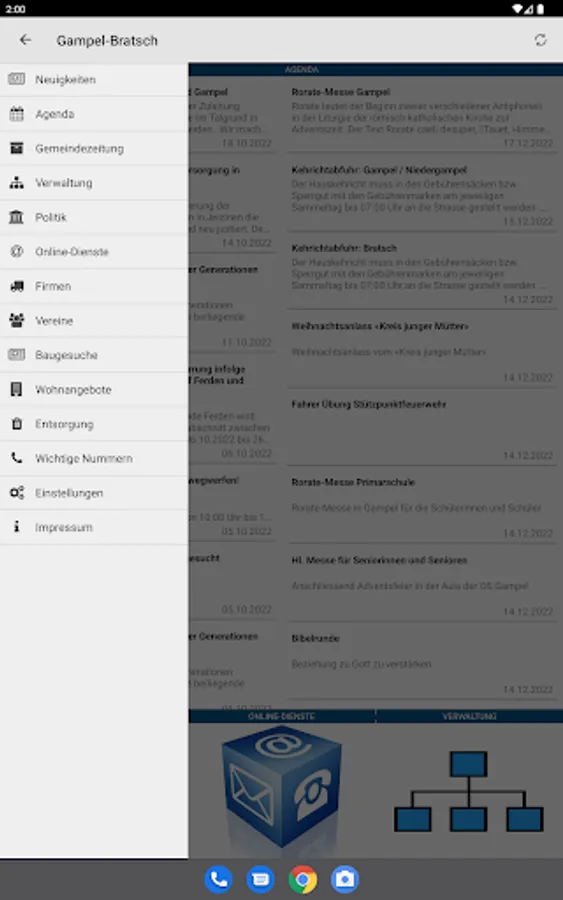This screenshot has width=563, height=900.
Task: Select Gemeindezeitung menu entry
Action: 94,149
